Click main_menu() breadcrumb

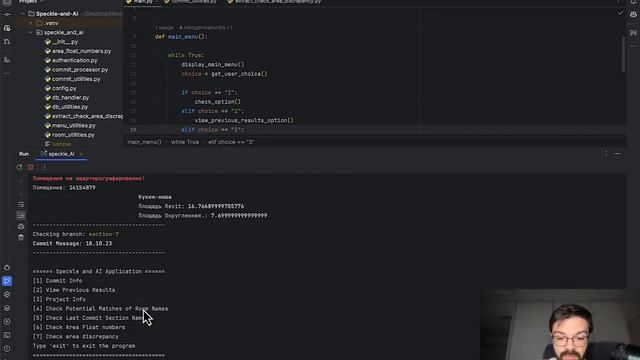[144, 142]
